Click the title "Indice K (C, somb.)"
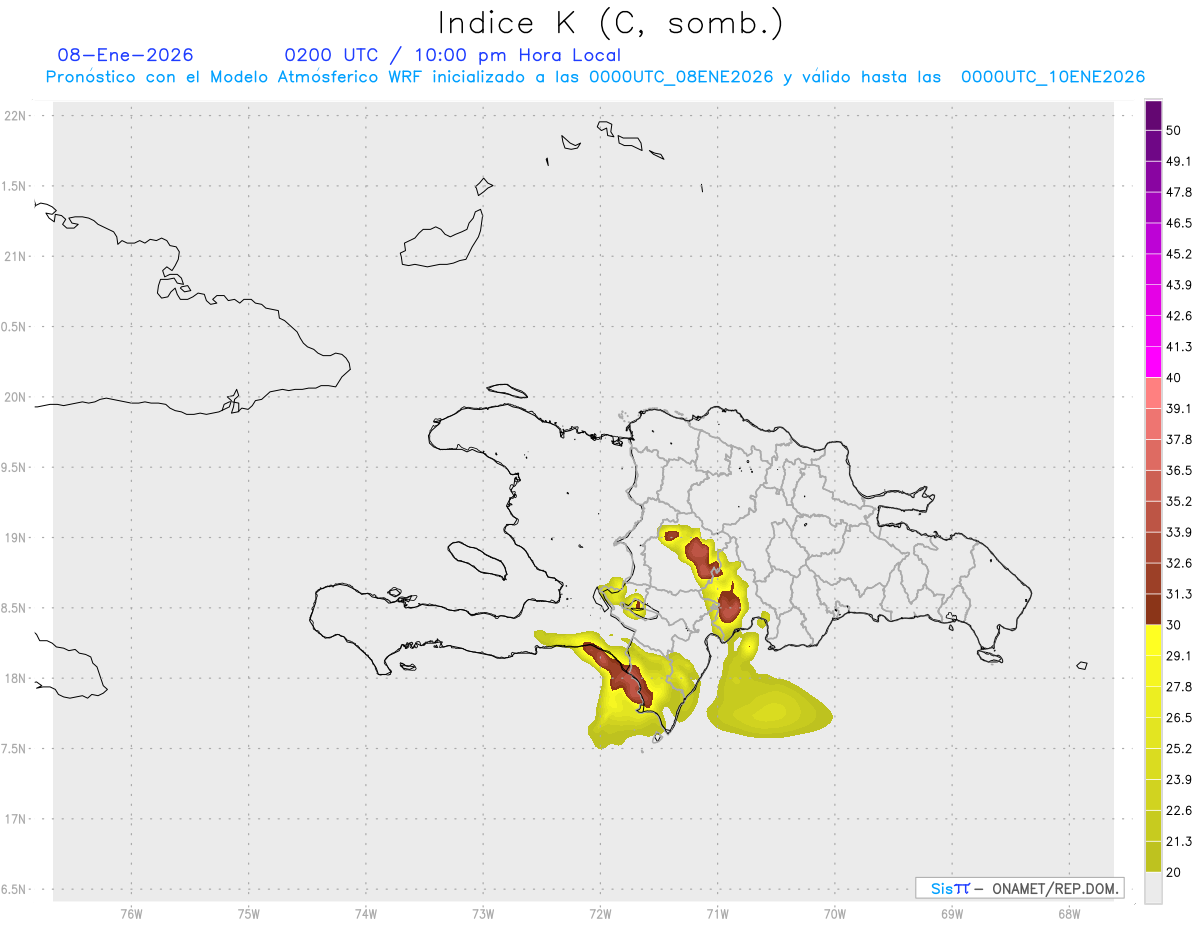This screenshot has height=927, width=1200. pos(611,22)
